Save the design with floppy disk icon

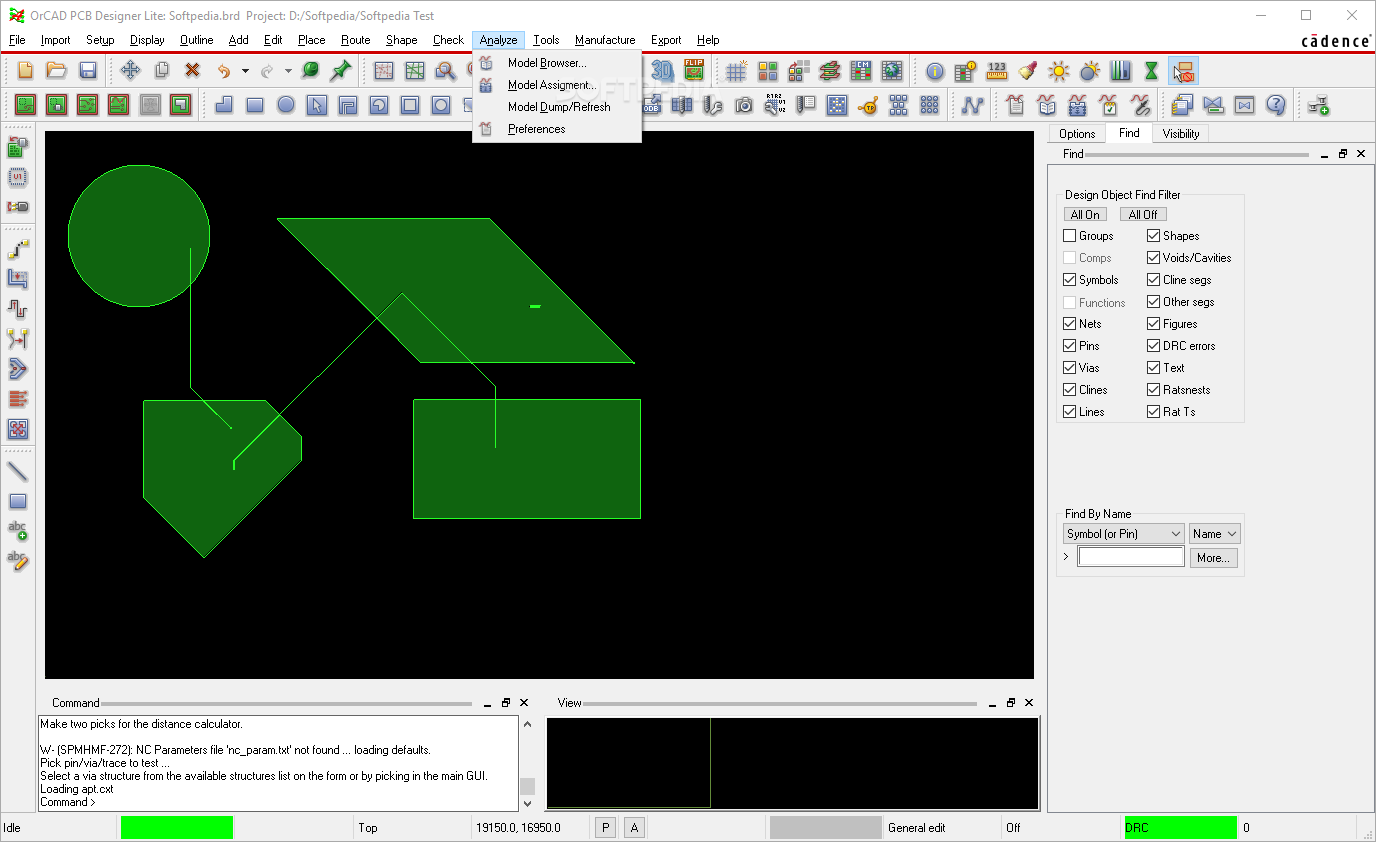click(x=88, y=70)
